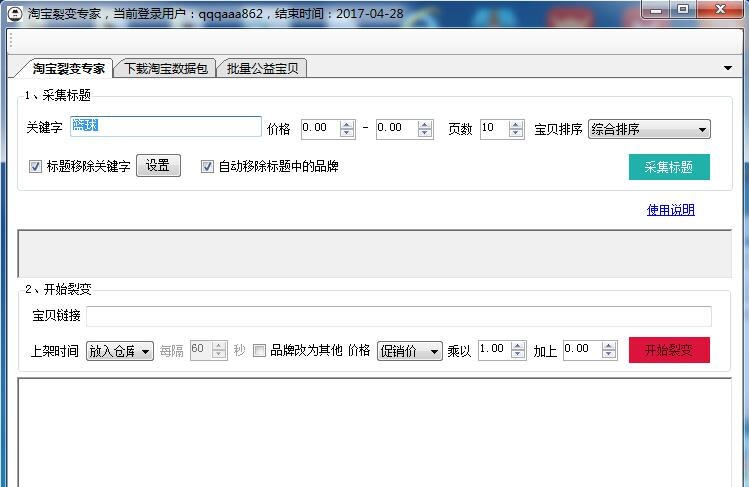This screenshot has width=749, height=487.
Task: Click the 设置 button
Action: tap(158, 166)
